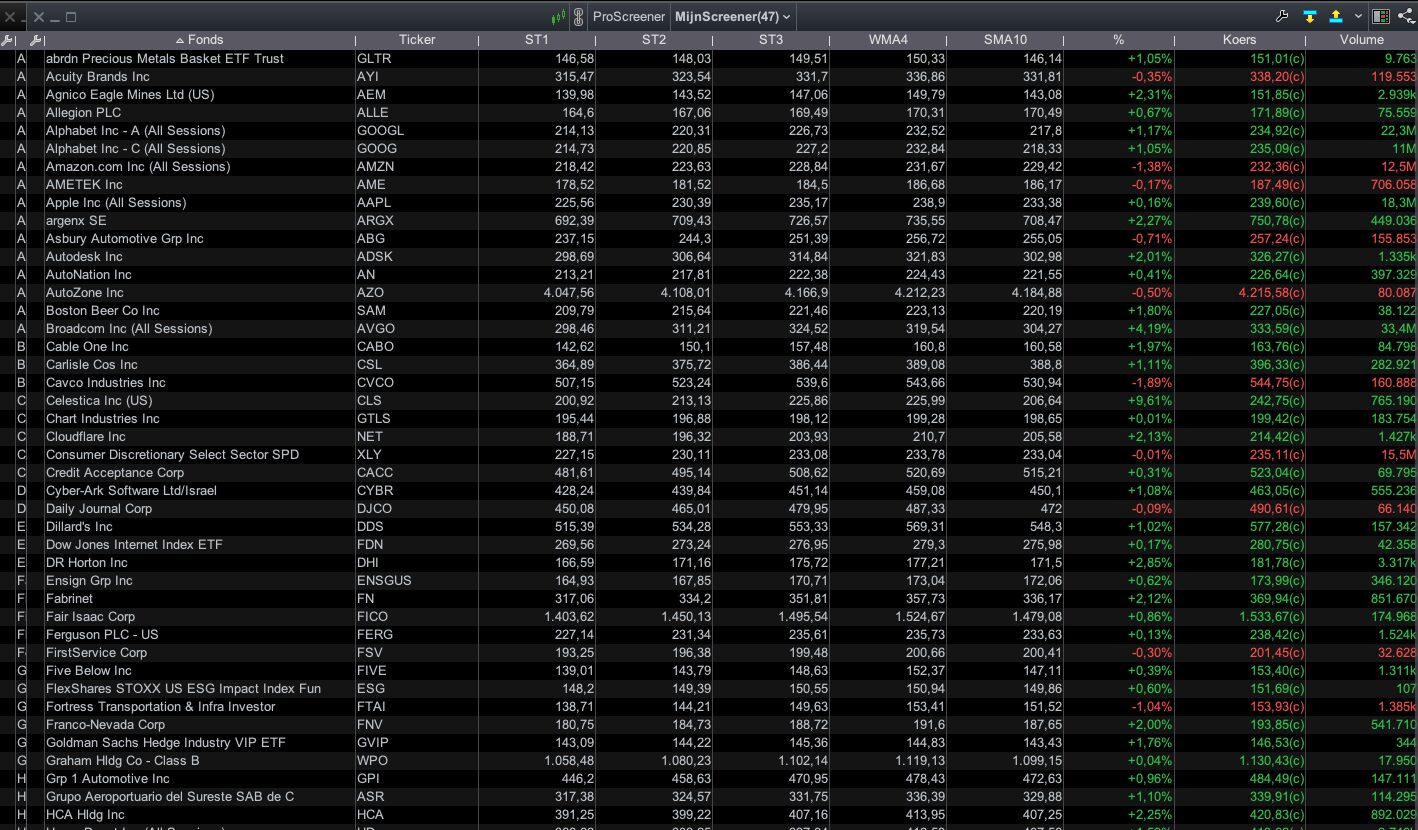Screen dimensions: 1418x830
Task: Sort by the Ticker column header
Action: click(x=417, y=40)
